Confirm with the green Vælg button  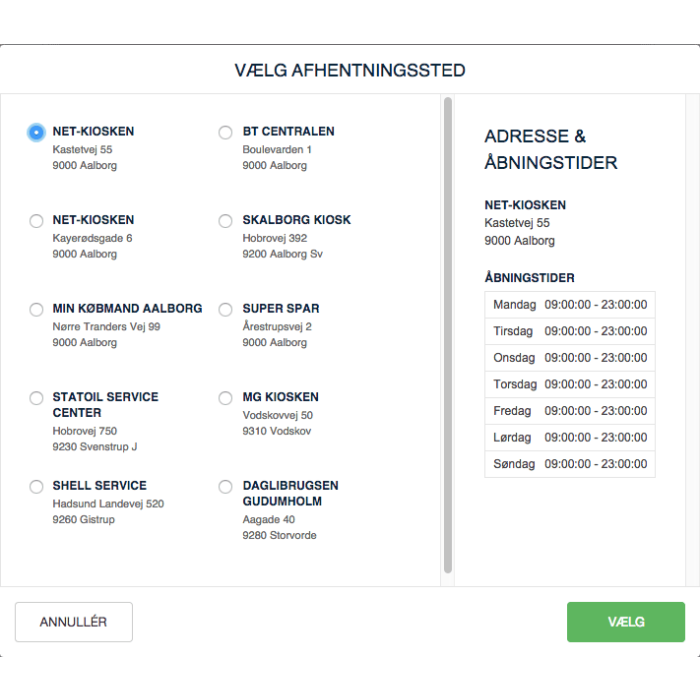[x=626, y=622]
